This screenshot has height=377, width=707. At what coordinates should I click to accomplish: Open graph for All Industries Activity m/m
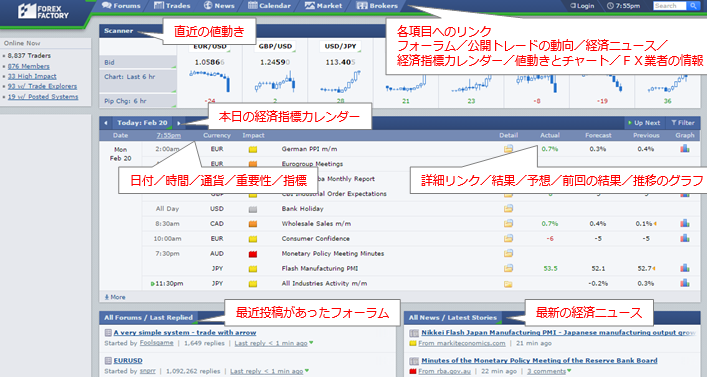pos(685,283)
